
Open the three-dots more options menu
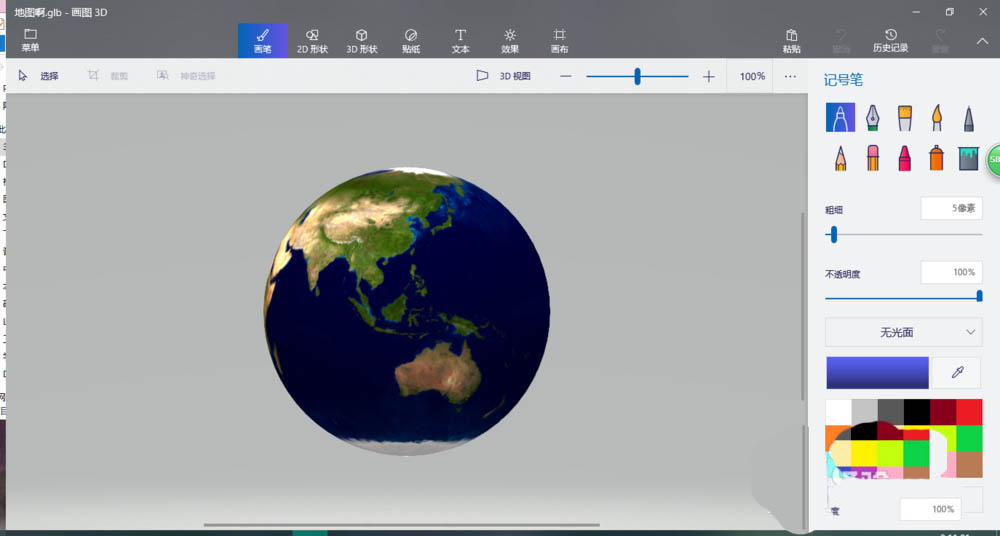coord(790,76)
